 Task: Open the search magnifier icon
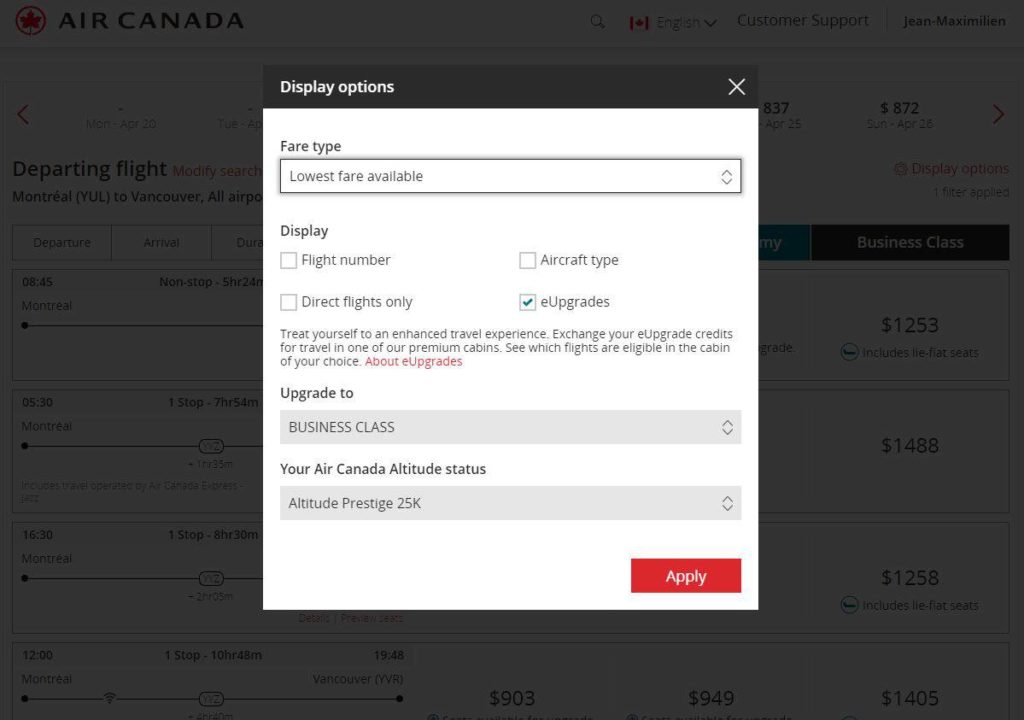pyautogui.click(x=597, y=20)
